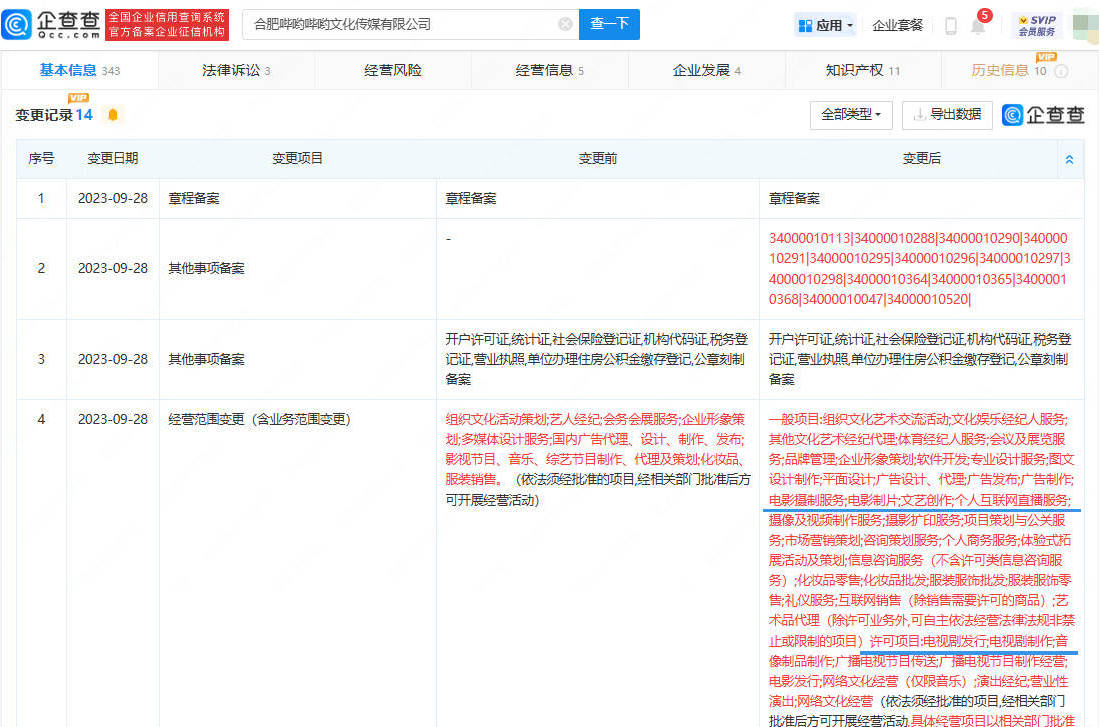The image size is (1099, 727).
Task: Click the change record alert bell icon
Action: point(113,115)
